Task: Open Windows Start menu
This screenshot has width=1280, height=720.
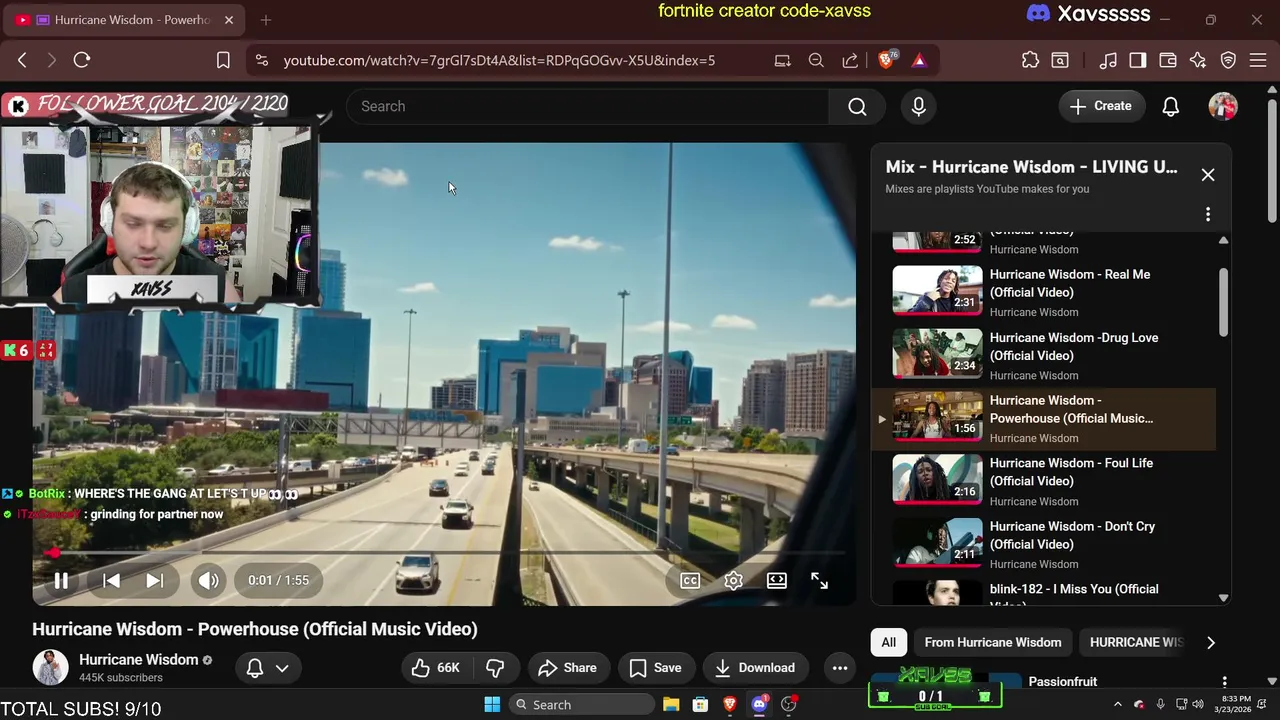Action: click(492, 705)
